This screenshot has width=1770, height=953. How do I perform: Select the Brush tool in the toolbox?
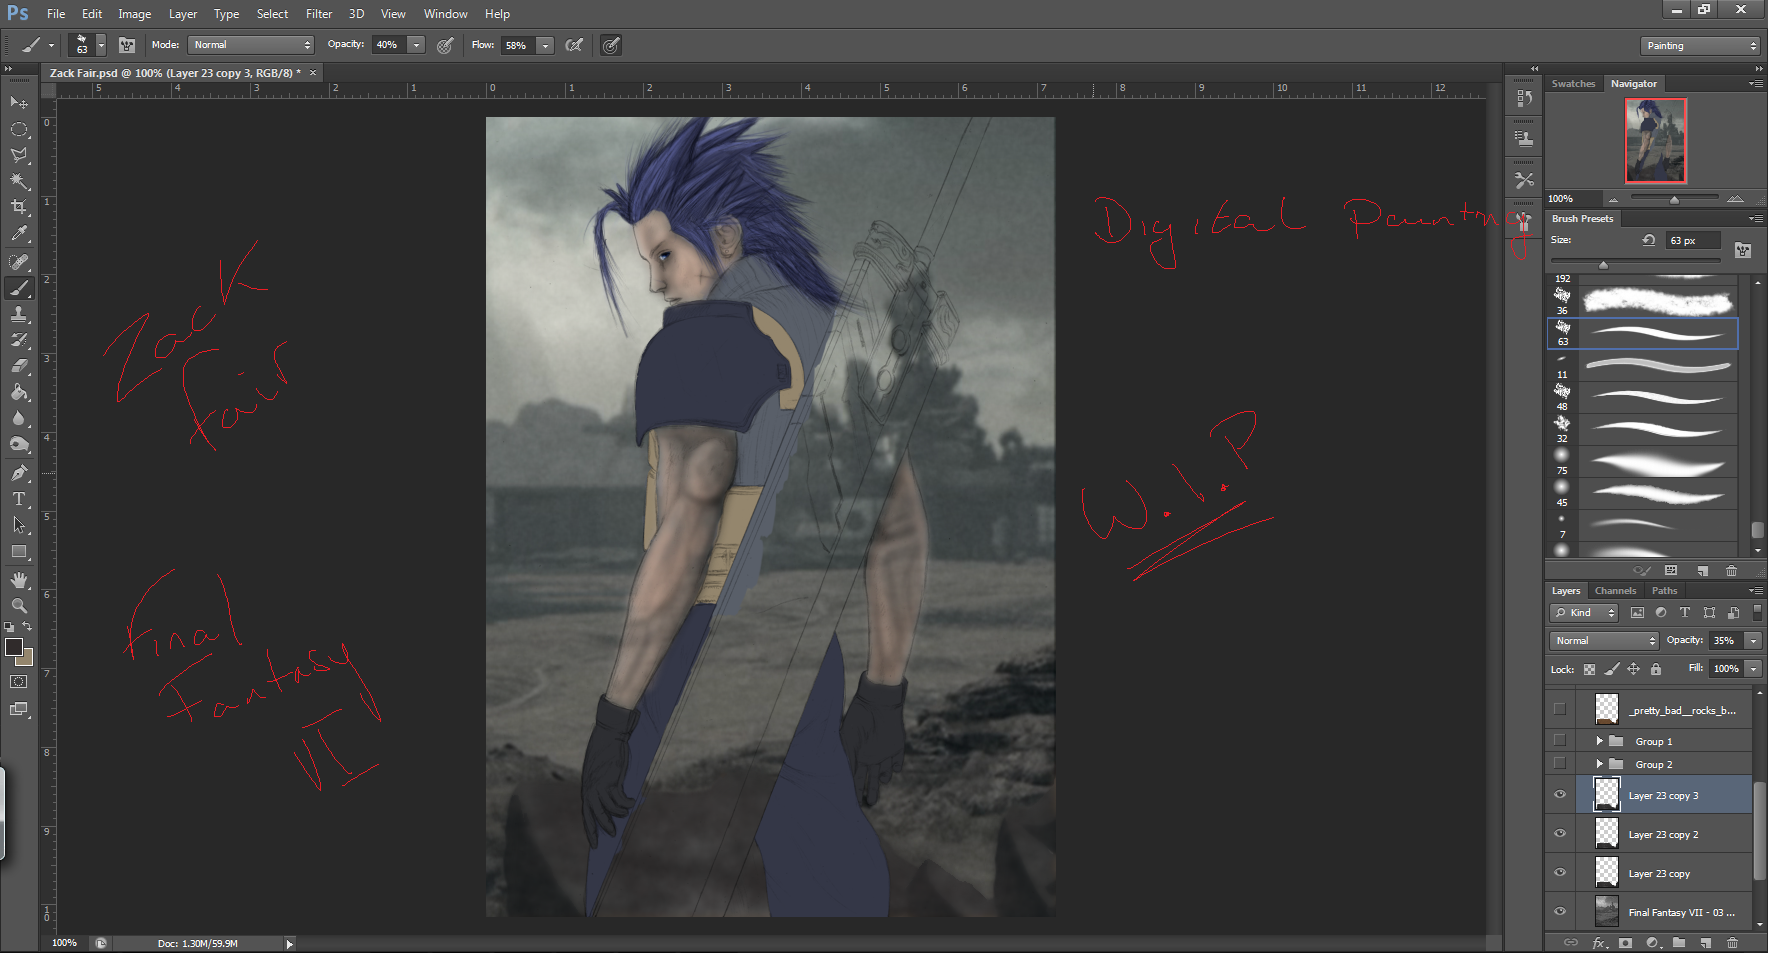[x=19, y=288]
